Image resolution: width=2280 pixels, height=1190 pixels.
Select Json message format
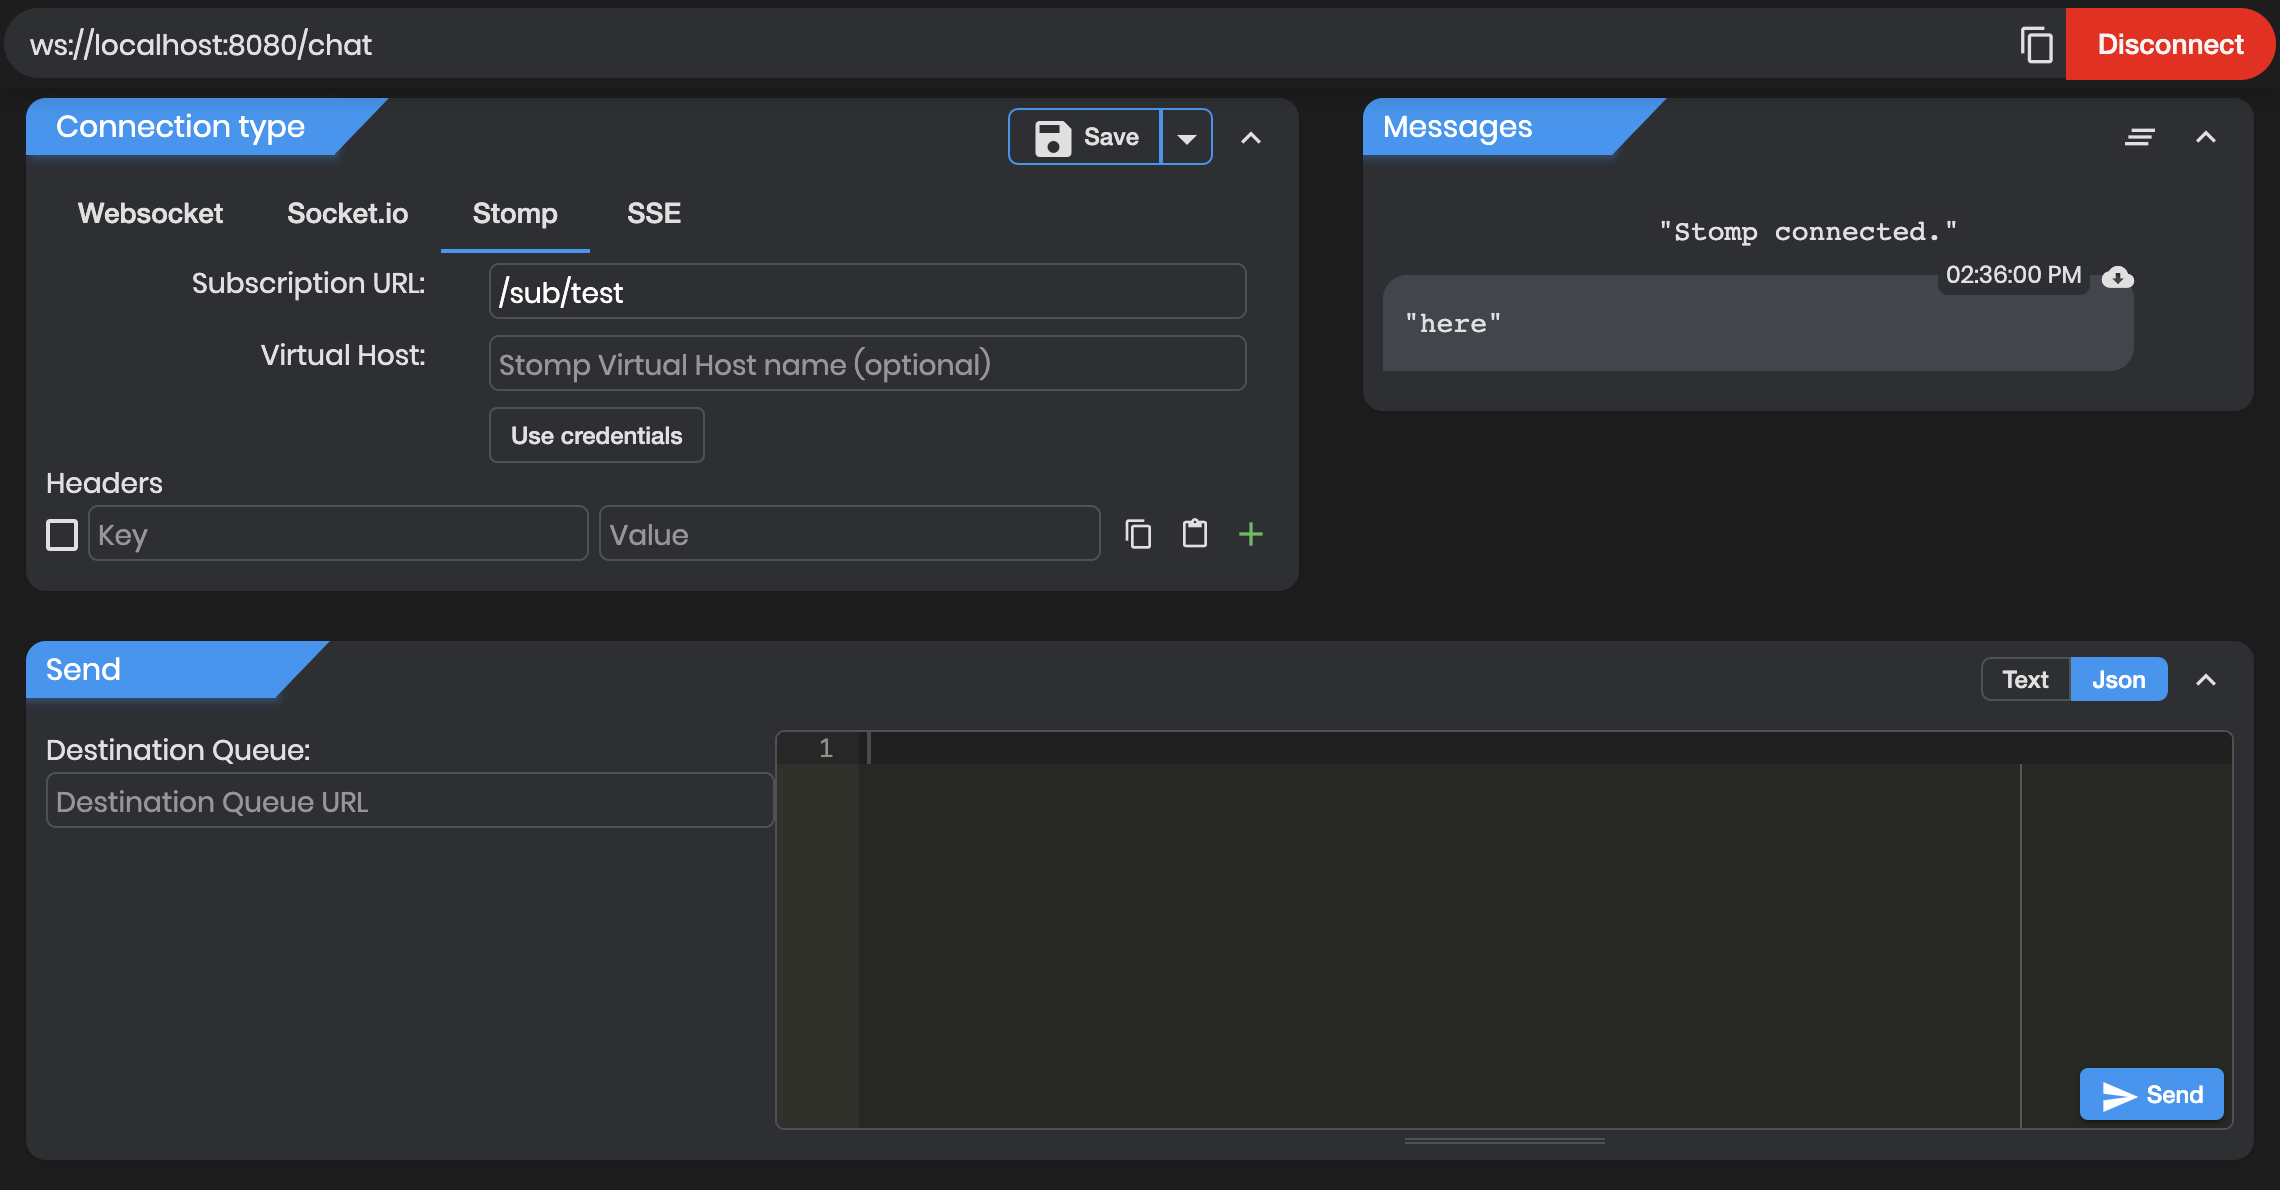2118,680
